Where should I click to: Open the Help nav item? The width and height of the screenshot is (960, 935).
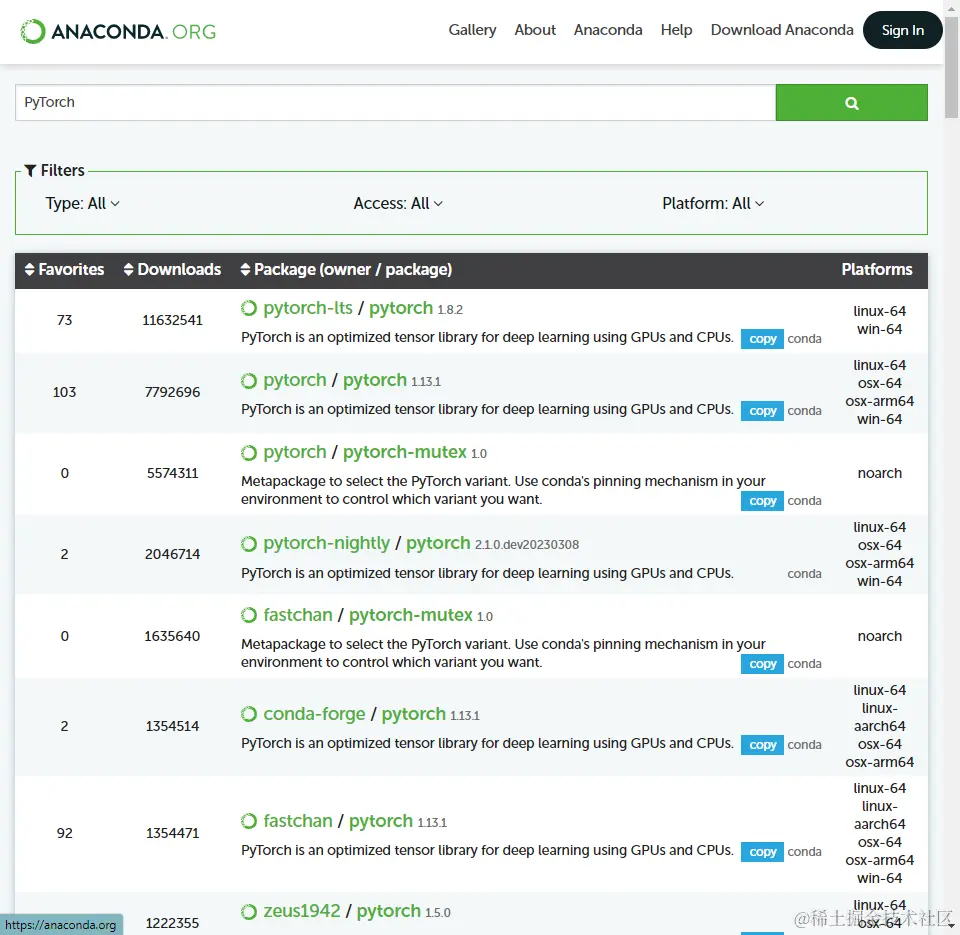676,30
